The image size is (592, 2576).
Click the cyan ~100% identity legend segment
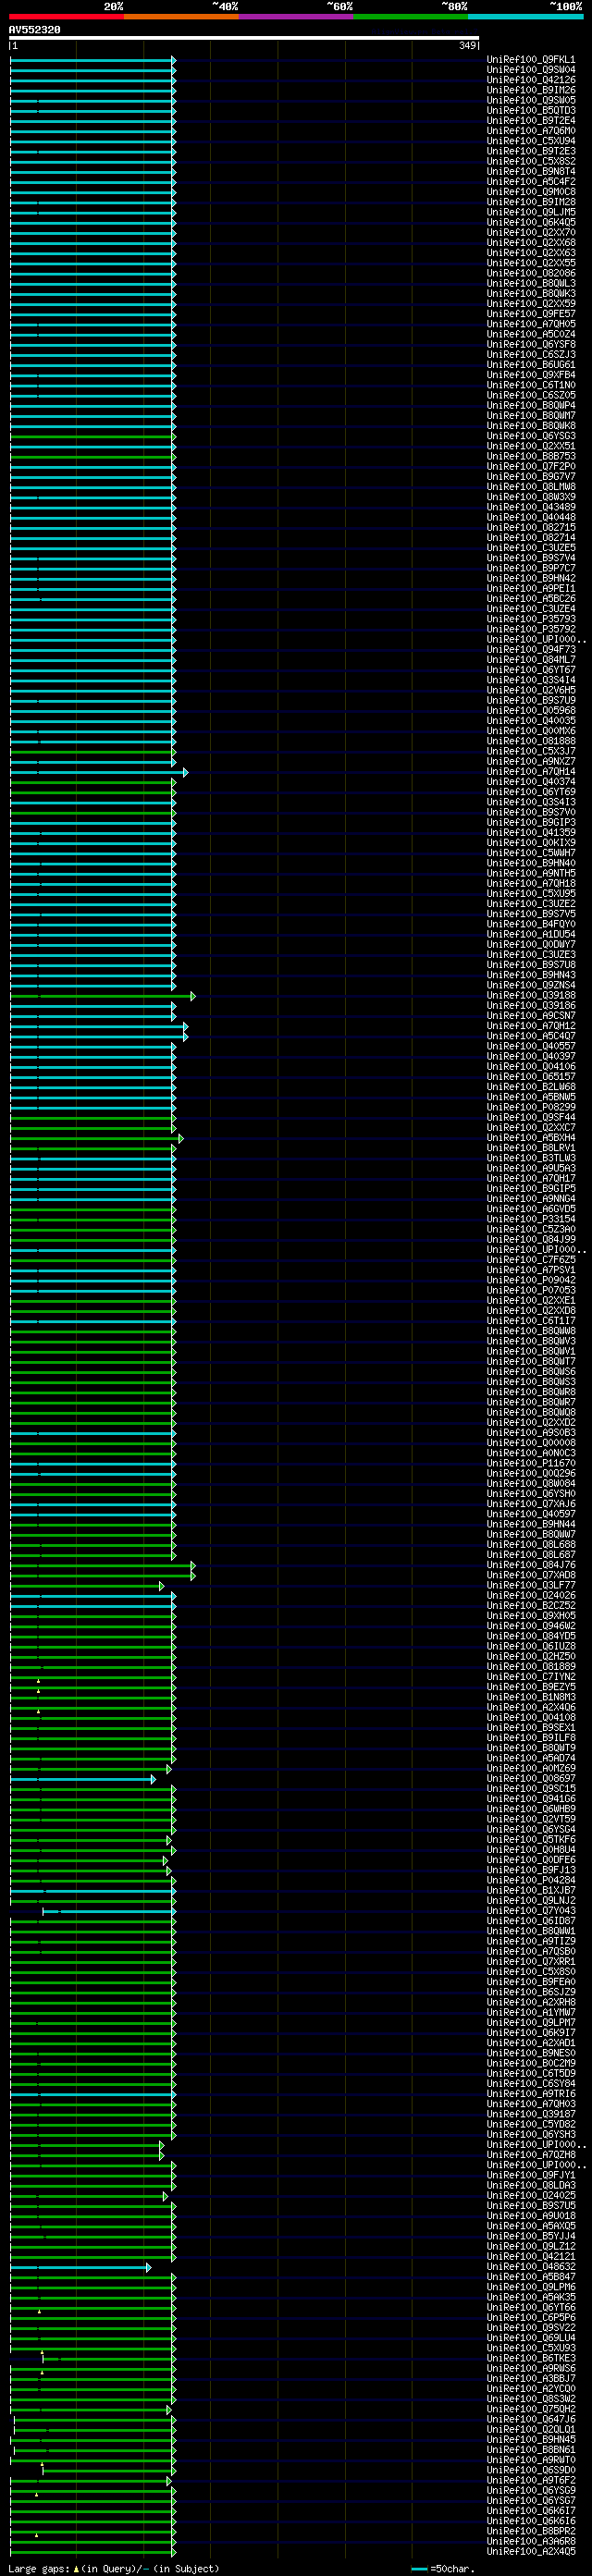pos(525,17)
